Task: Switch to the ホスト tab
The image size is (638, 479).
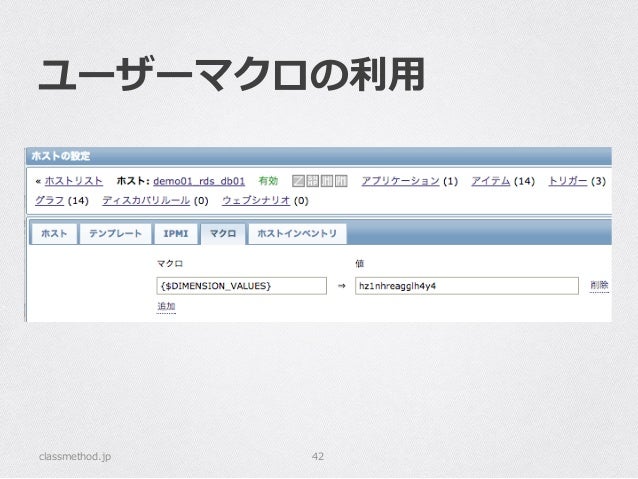Action: coord(54,234)
